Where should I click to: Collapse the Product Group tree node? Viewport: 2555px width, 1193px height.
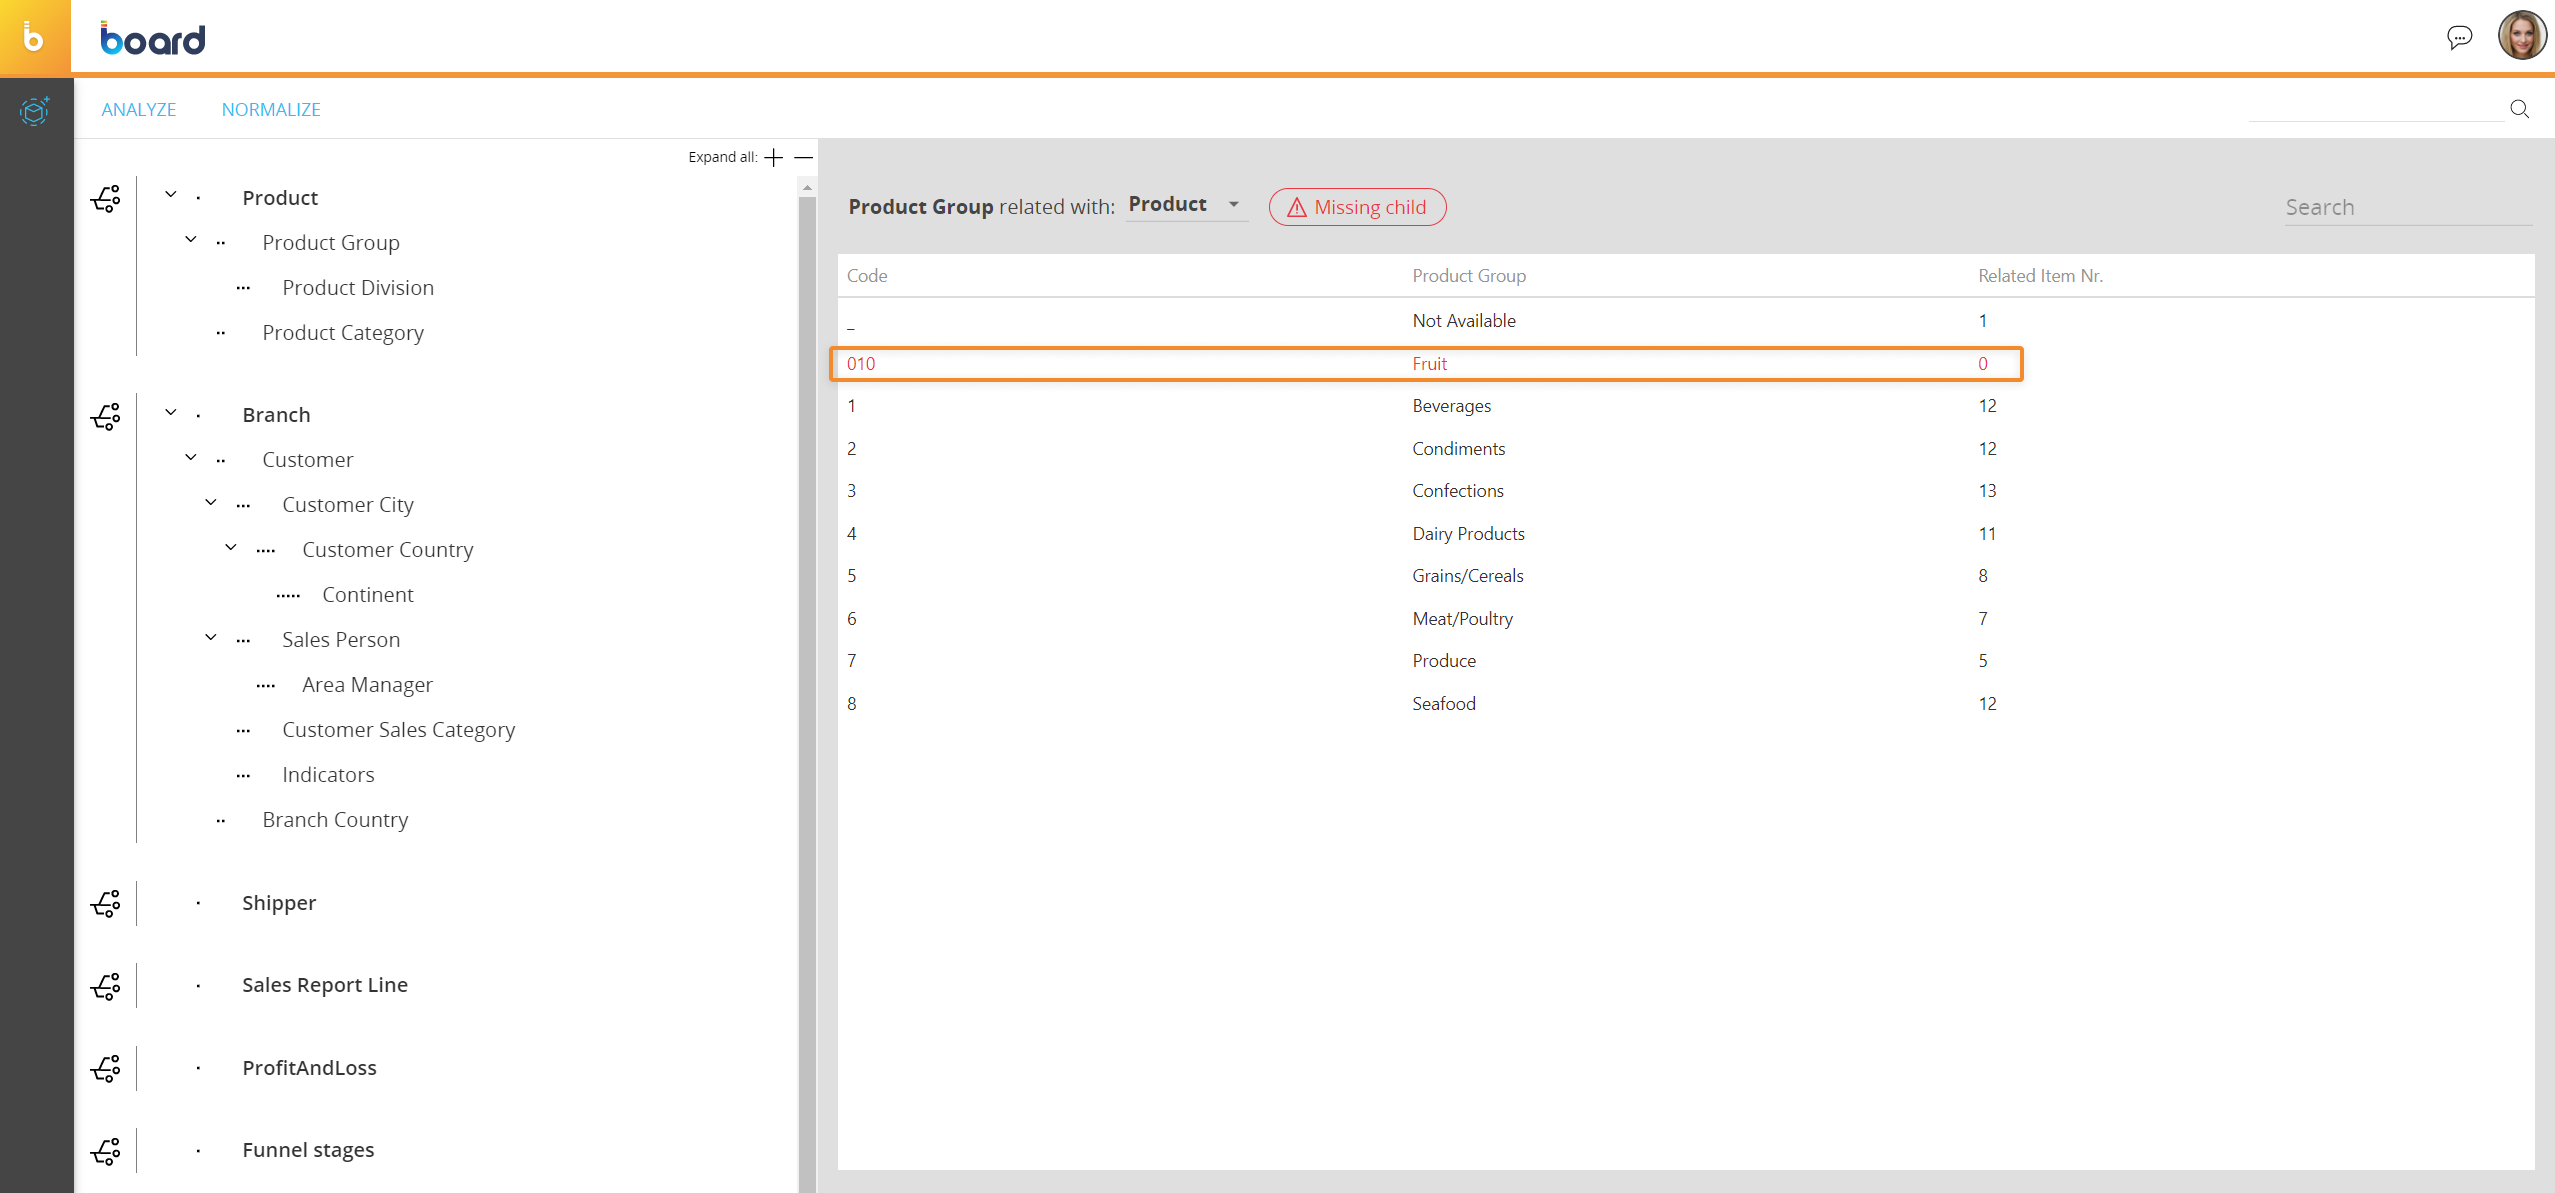click(191, 240)
